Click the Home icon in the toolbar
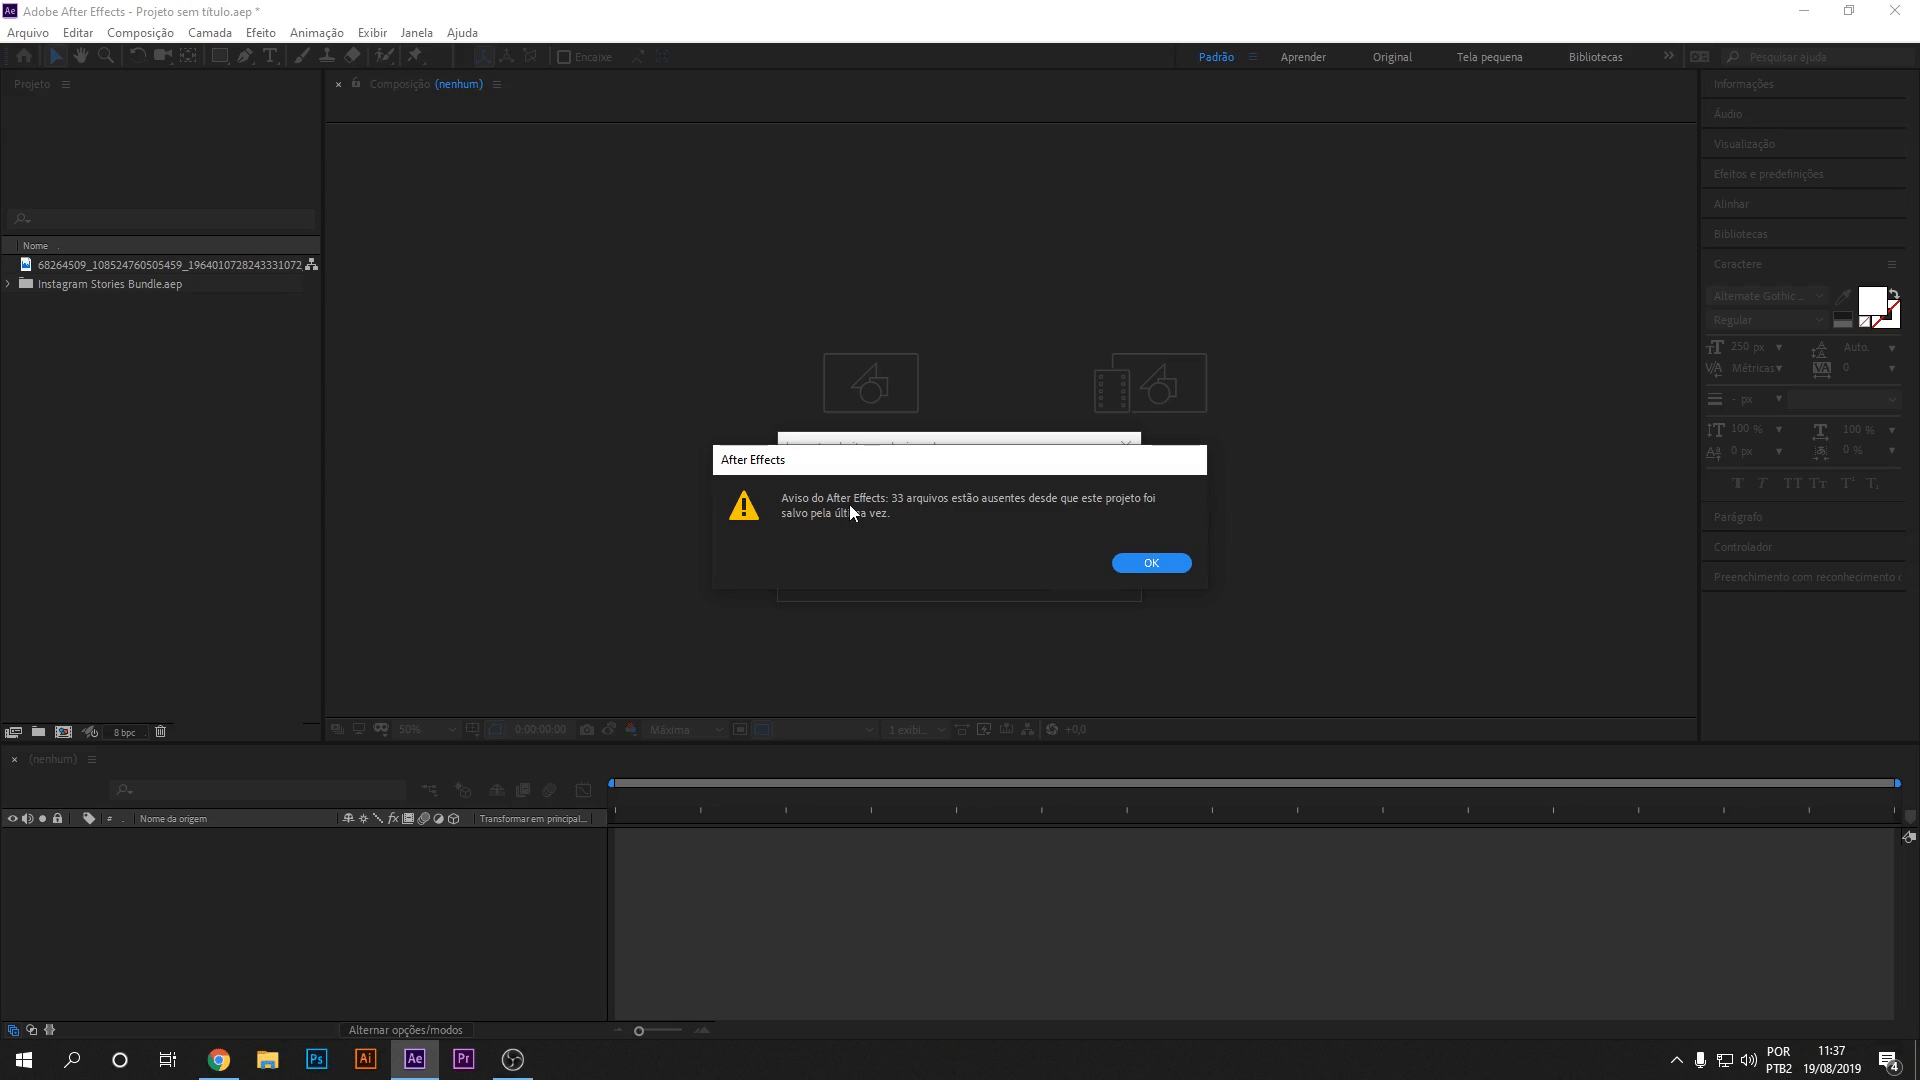Image resolution: width=1920 pixels, height=1080 pixels. tap(24, 56)
